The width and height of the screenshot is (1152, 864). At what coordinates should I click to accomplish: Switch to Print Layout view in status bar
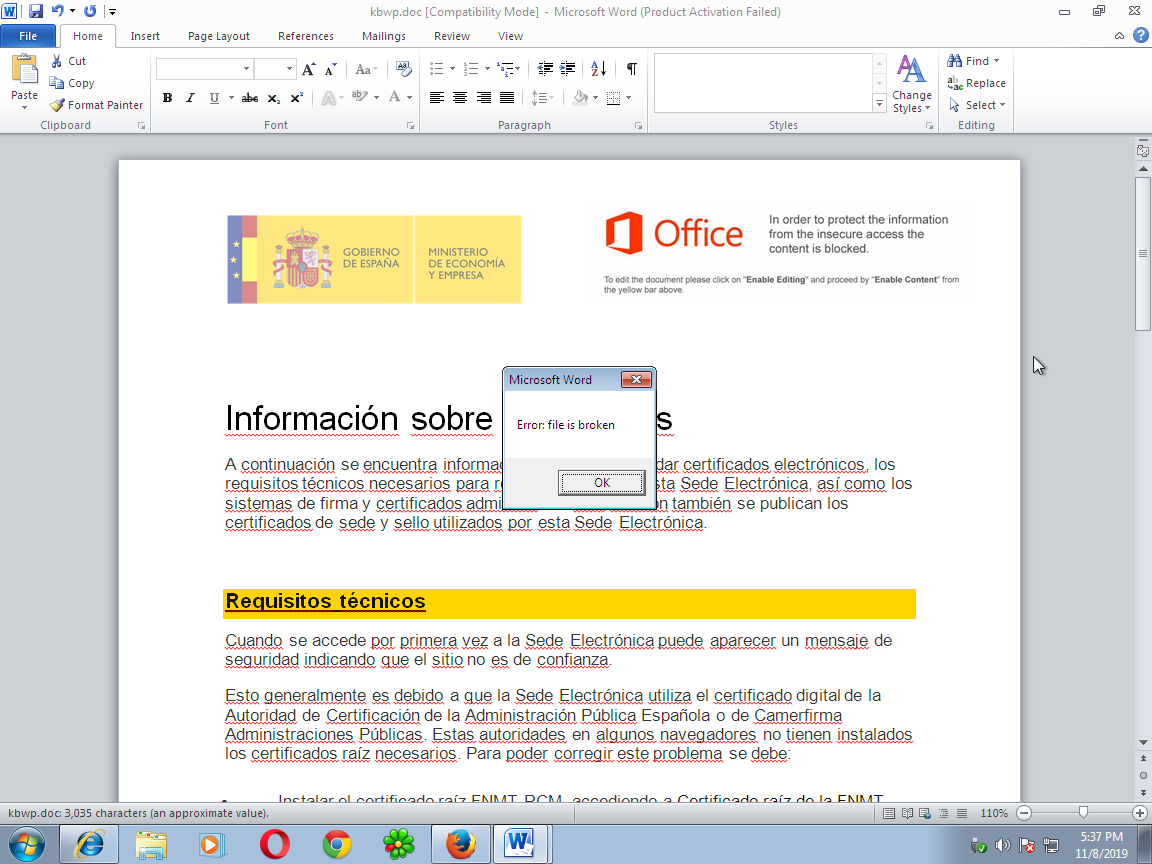pyautogui.click(x=888, y=813)
